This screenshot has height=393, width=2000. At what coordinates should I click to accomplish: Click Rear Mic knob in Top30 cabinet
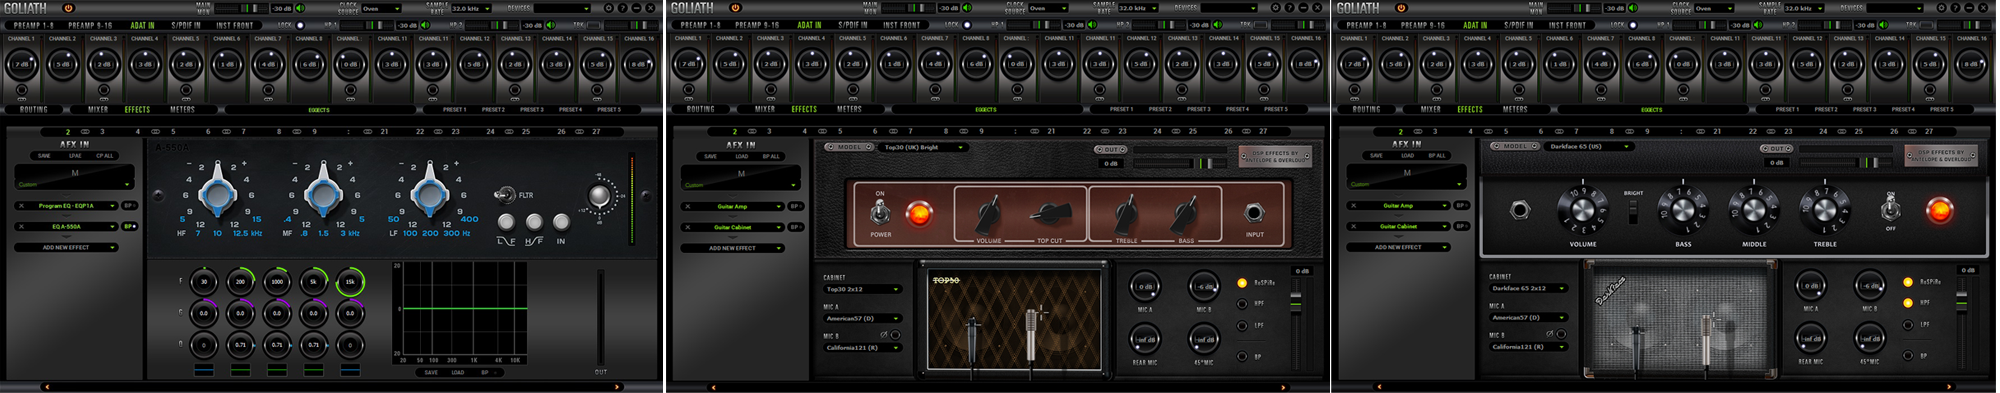coord(1144,340)
